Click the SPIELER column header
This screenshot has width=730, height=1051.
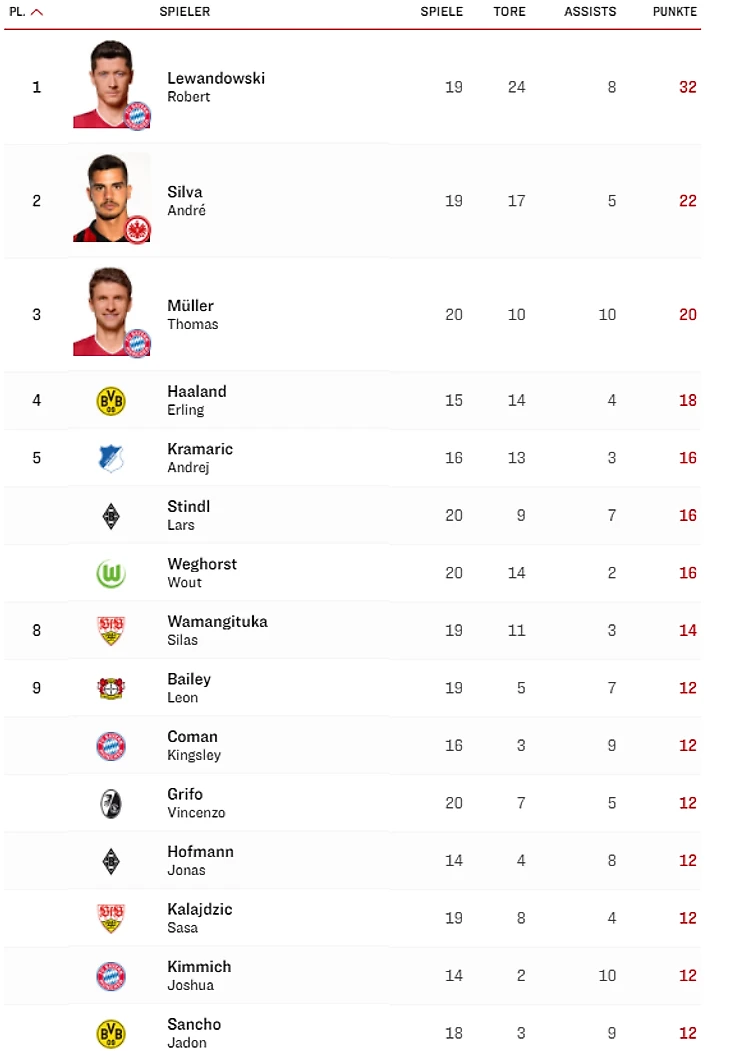click(184, 11)
